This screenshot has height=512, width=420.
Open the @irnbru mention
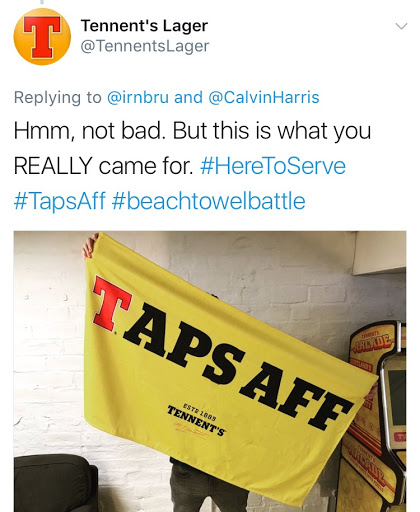138,97
